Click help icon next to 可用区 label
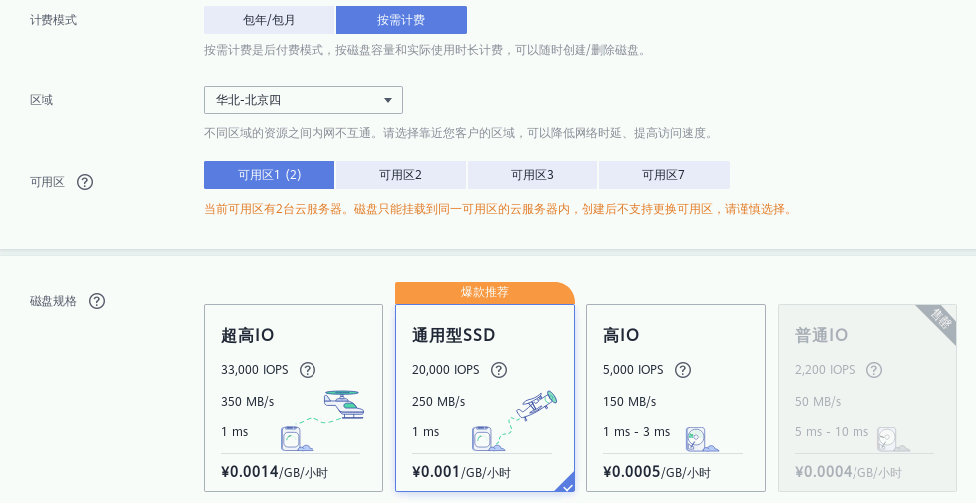 coord(85,182)
